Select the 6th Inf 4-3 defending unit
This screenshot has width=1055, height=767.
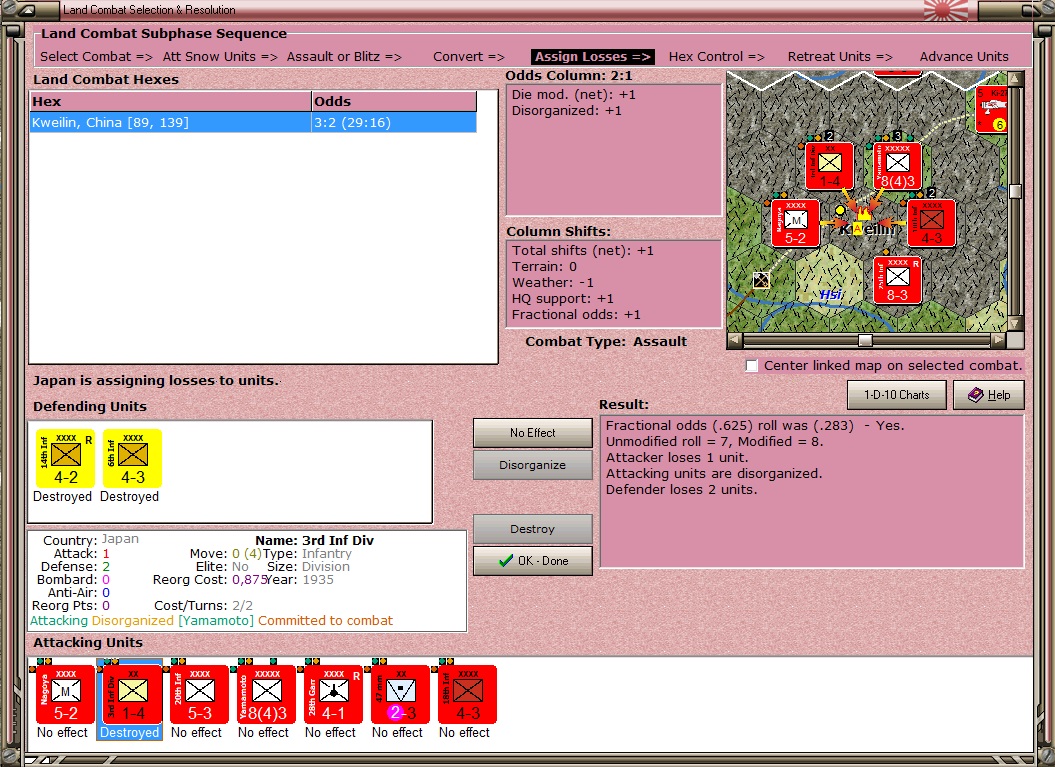133,458
